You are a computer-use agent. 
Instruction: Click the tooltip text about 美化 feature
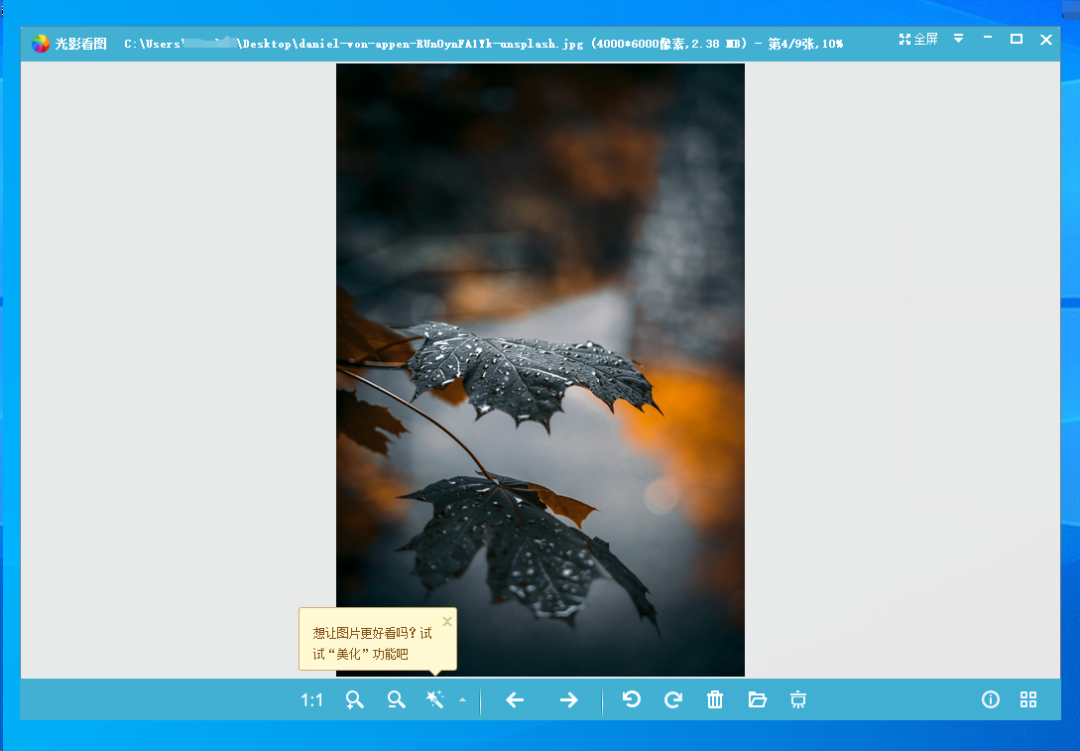coord(372,644)
